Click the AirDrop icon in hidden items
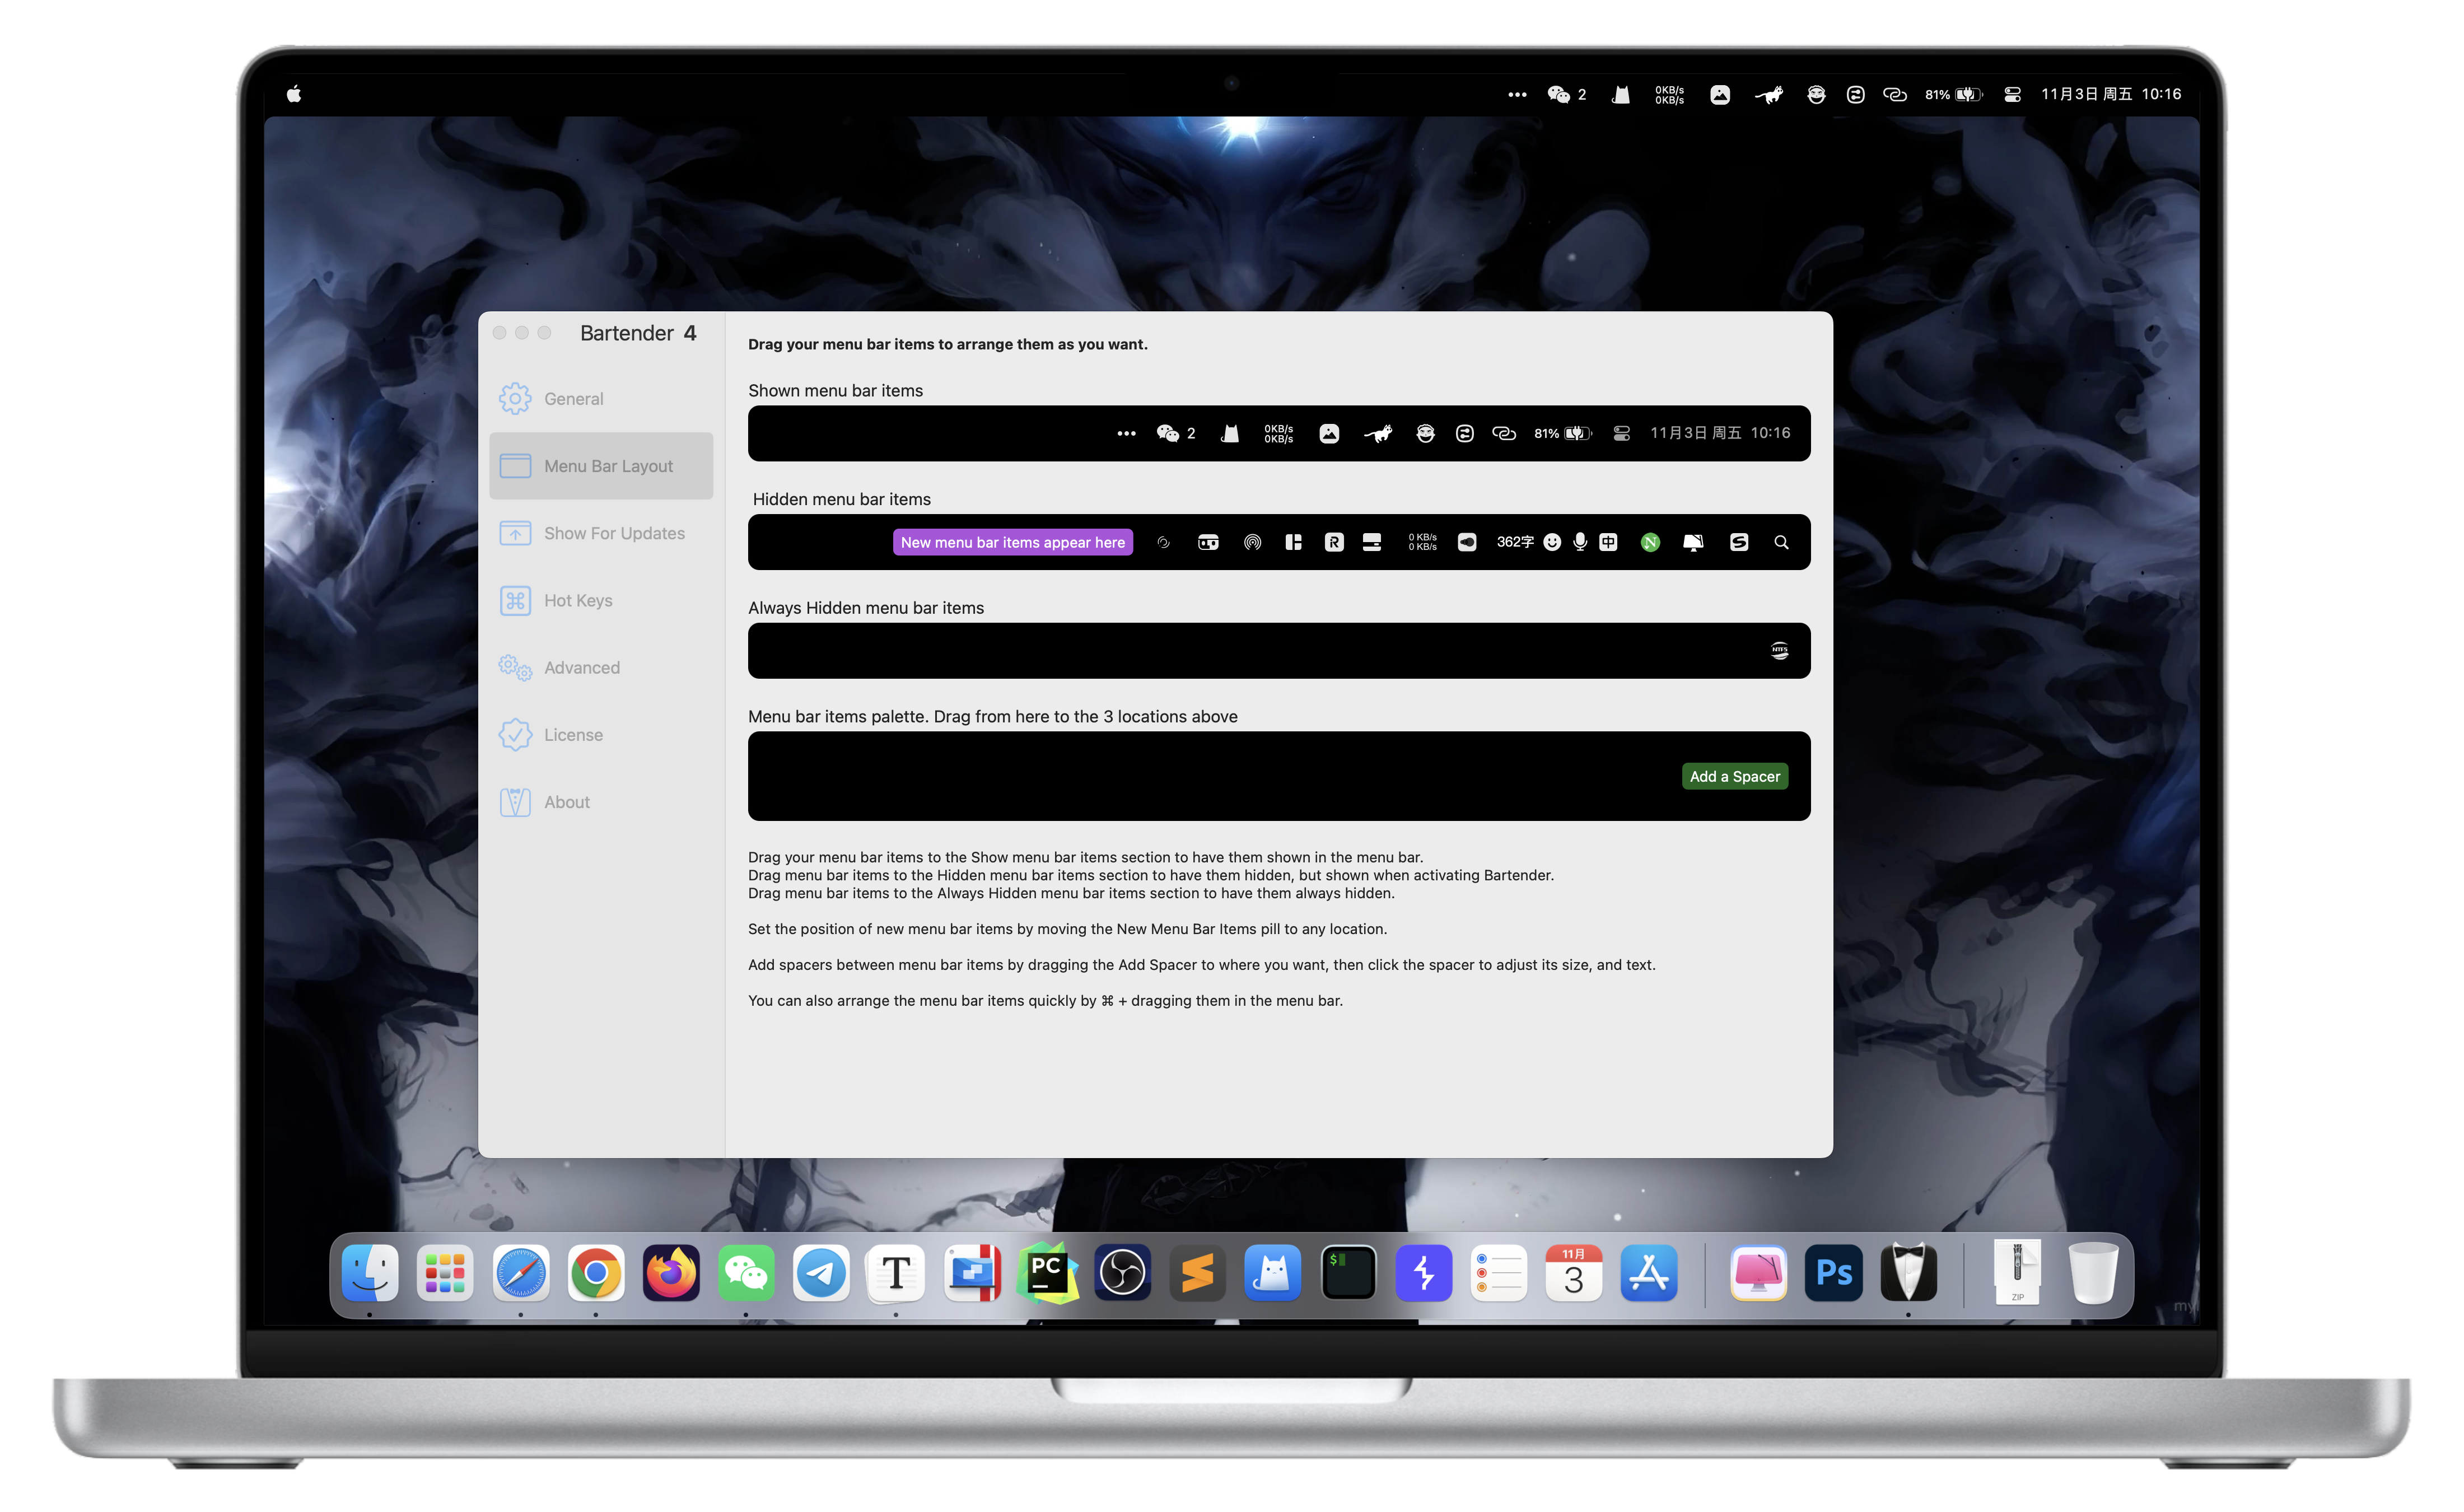The height and width of the screenshot is (1512, 2464). [1252, 542]
